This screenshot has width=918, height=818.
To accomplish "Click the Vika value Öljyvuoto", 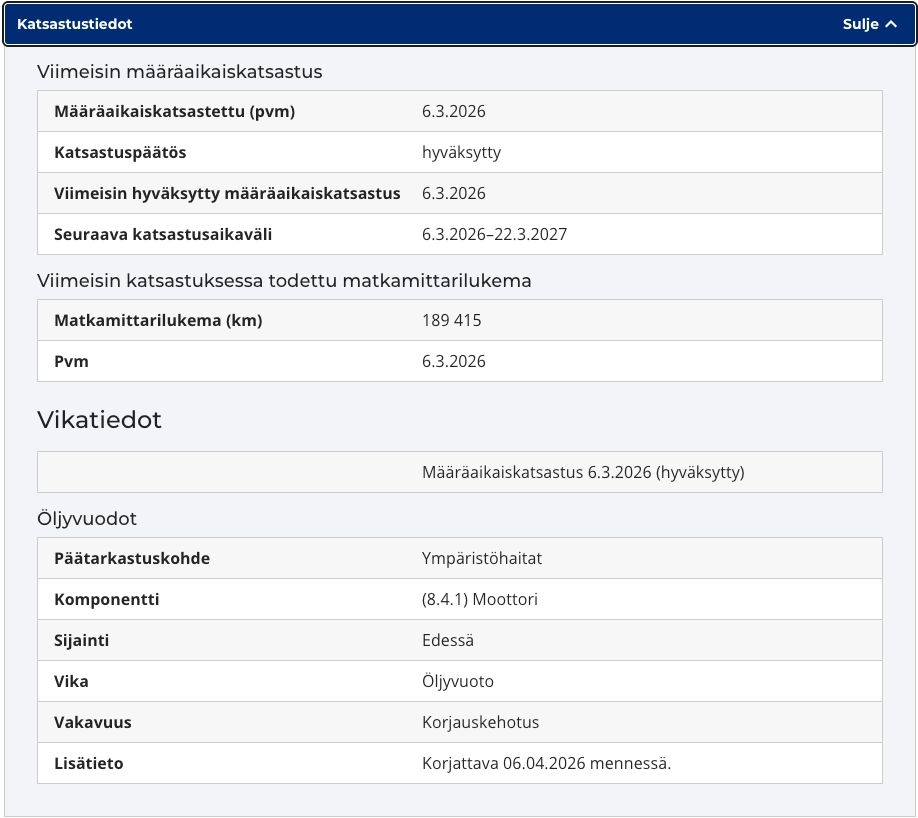I will tap(458, 682).
